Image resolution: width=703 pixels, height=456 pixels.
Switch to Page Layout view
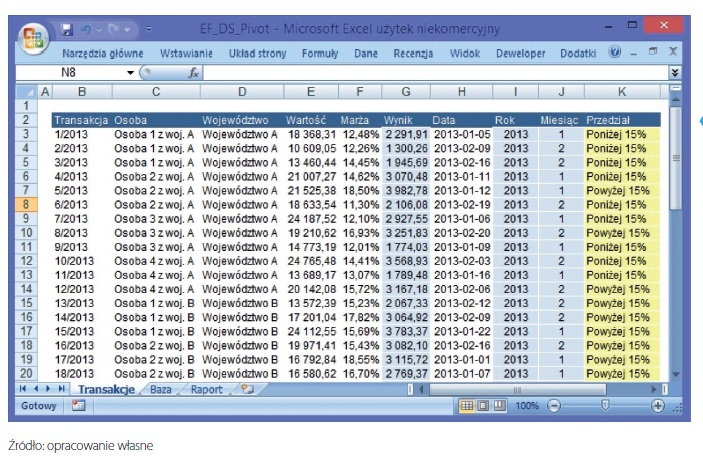482,406
